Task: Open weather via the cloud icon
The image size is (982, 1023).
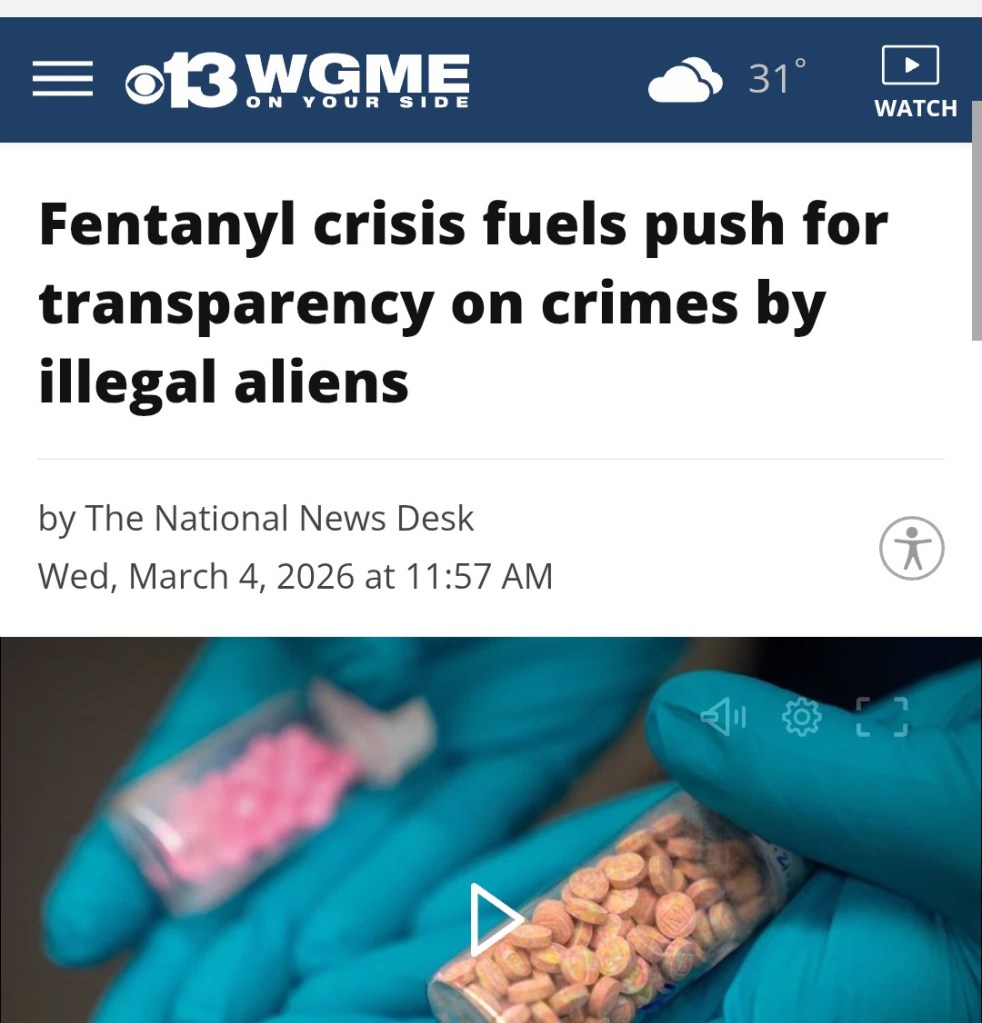Action: point(685,80)
